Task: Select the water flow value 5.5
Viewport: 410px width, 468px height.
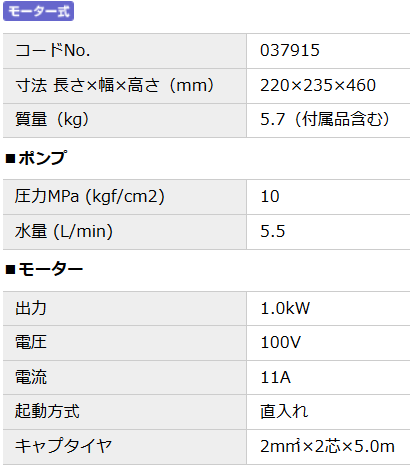Action: [273, 231]
